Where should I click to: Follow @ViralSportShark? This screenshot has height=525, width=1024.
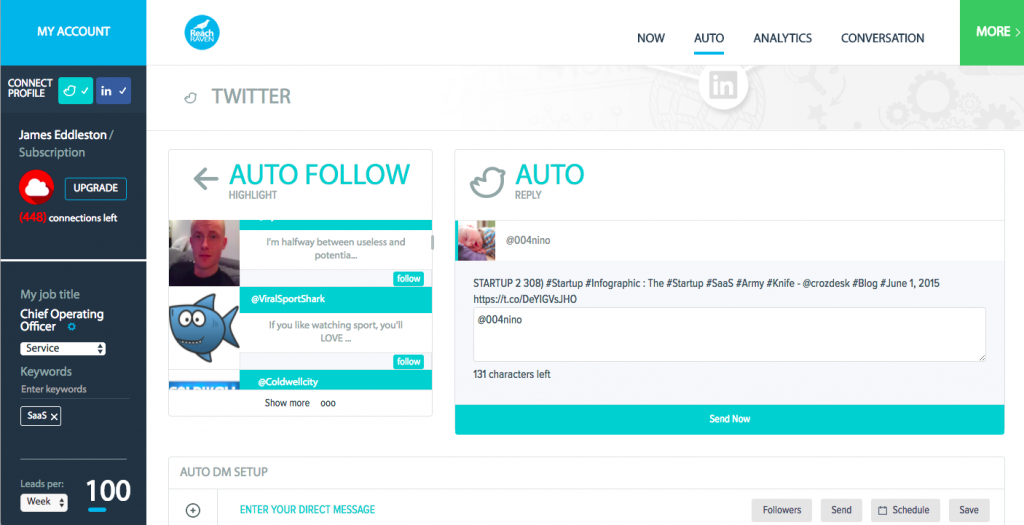coord(409,362)
